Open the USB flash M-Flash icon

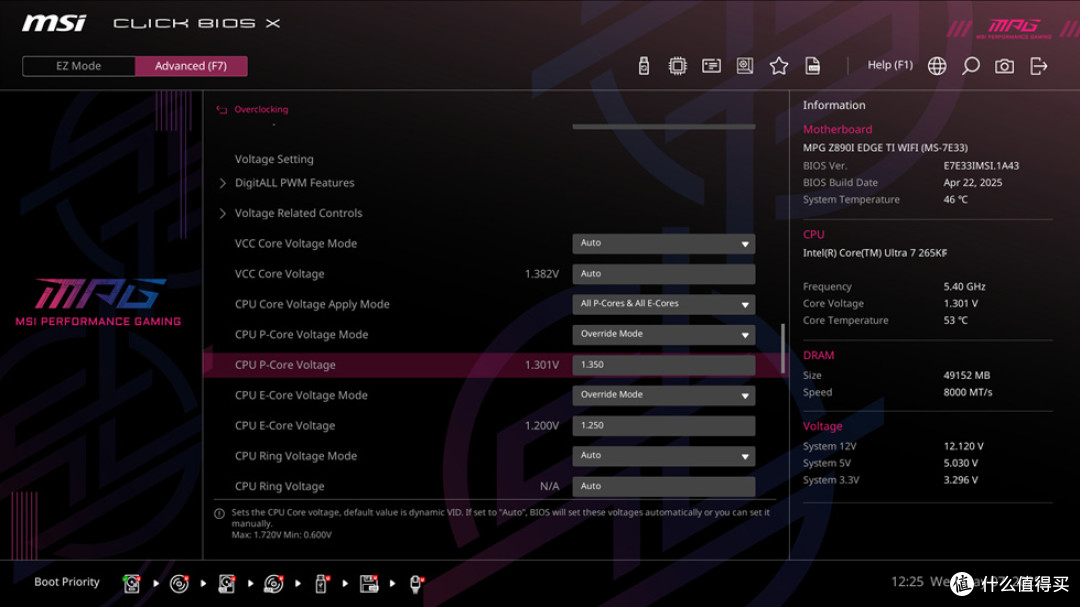(643, 65)
